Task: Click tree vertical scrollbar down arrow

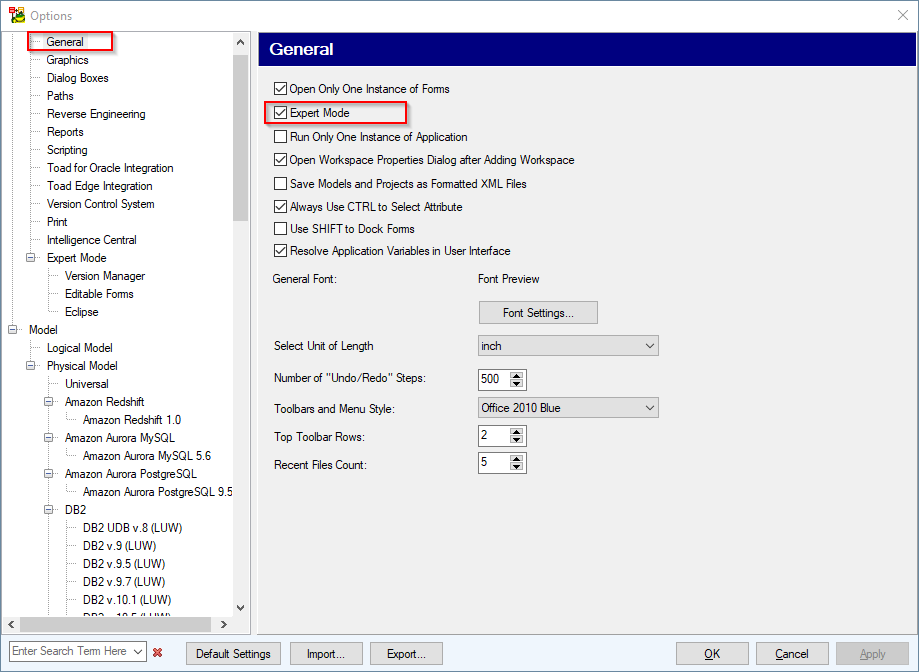Action: pos(240,608)
